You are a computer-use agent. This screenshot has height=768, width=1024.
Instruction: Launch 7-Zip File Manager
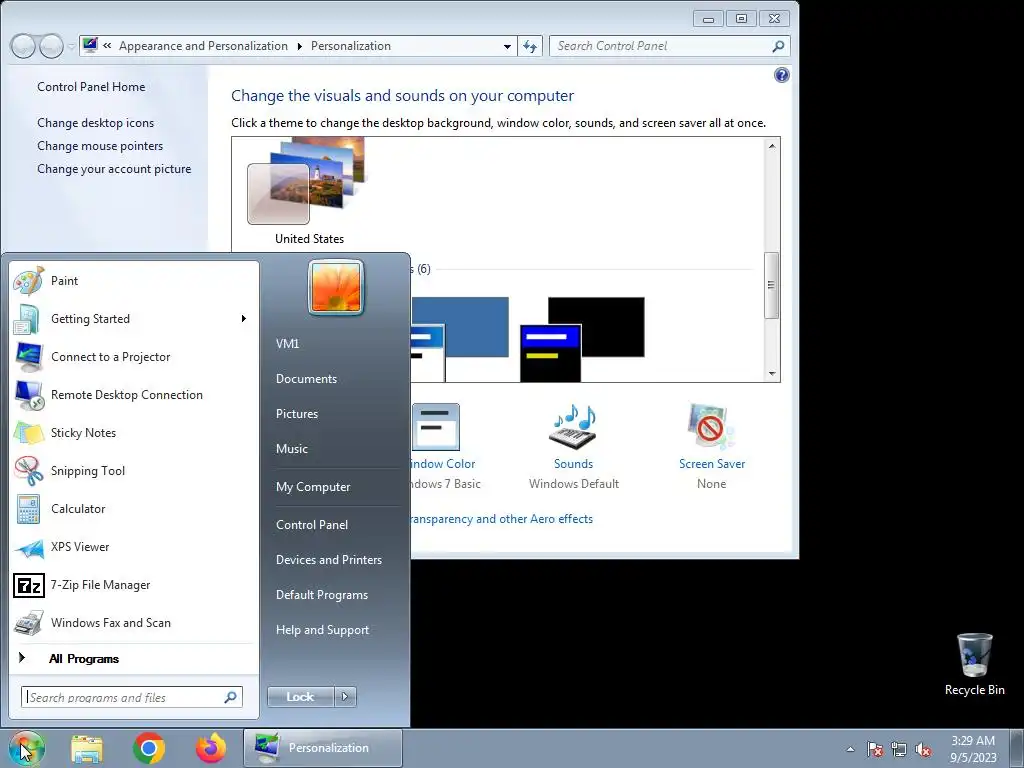(x=134, y=584)
